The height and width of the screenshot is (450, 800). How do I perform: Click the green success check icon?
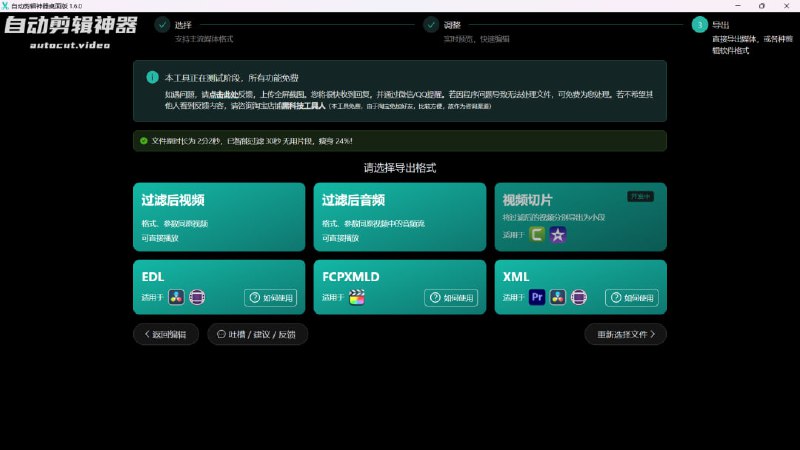tap(144, 141)
